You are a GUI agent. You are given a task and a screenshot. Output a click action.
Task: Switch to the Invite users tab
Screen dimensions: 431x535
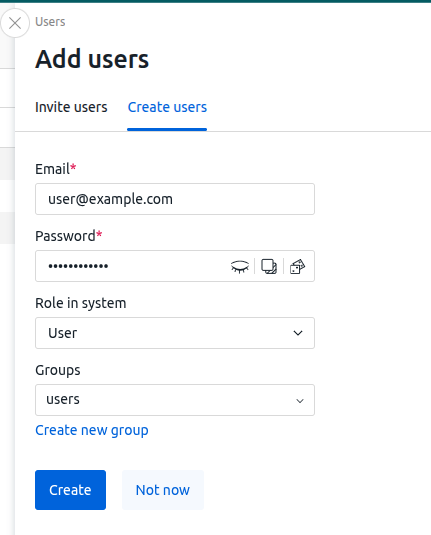point(71,107)
